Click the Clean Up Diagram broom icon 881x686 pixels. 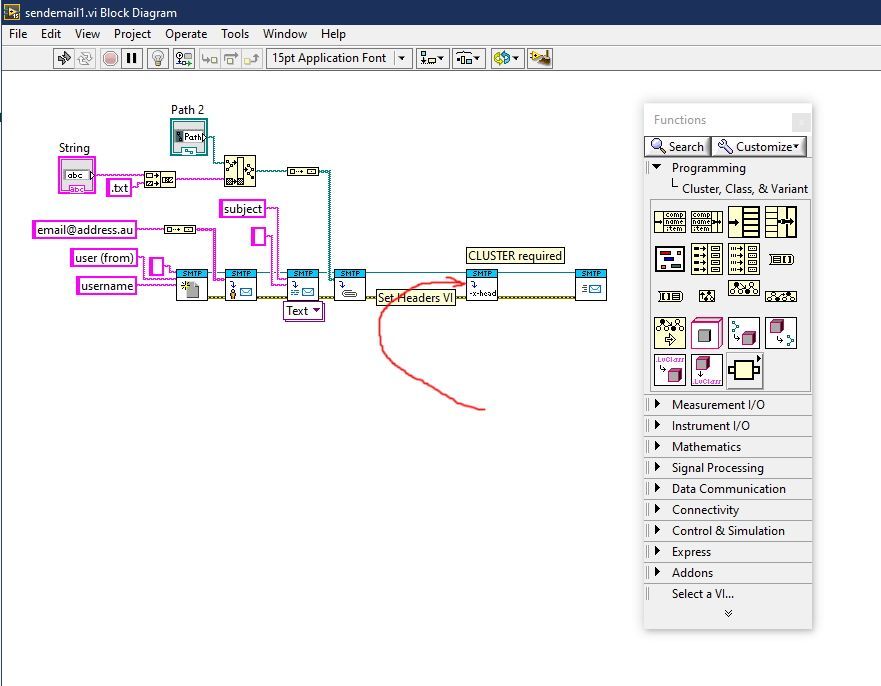[x=539, y=58]
